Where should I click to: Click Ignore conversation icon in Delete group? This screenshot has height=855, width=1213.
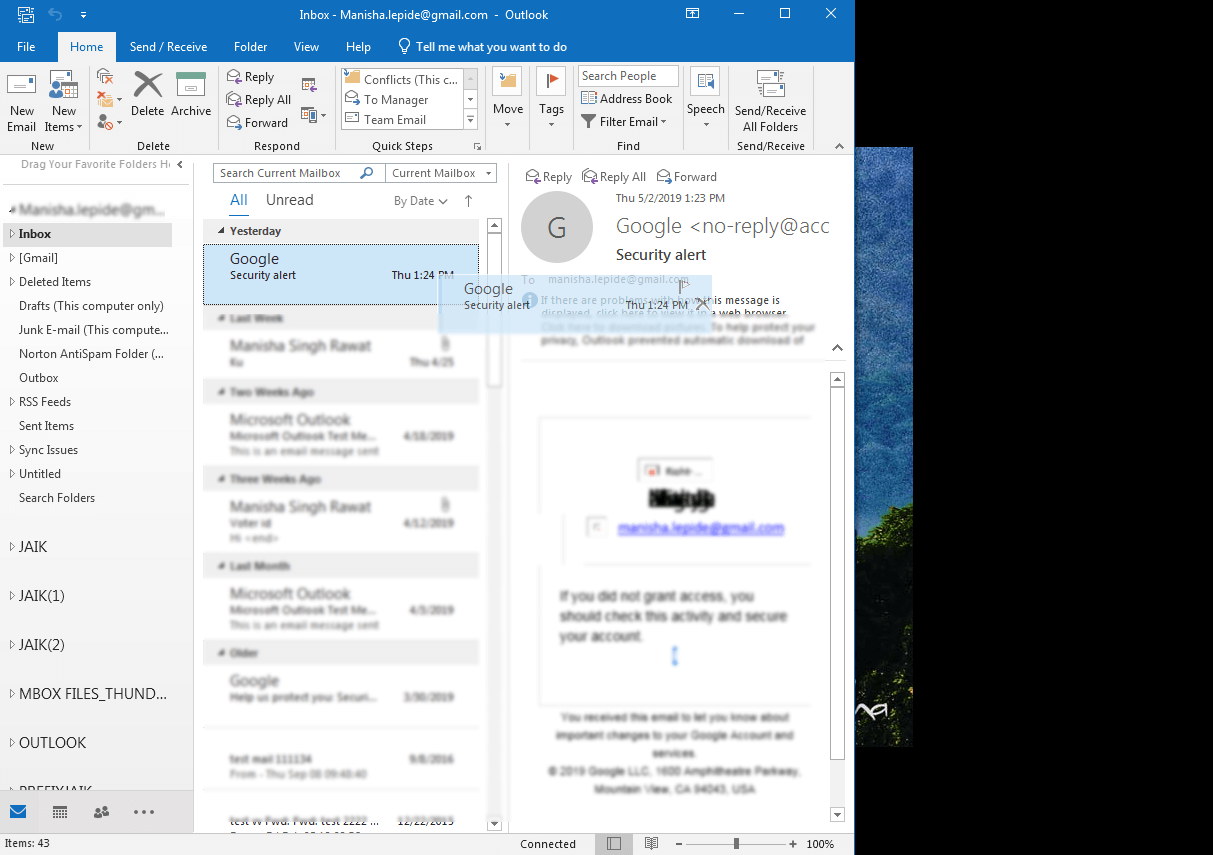pos(105,77)
